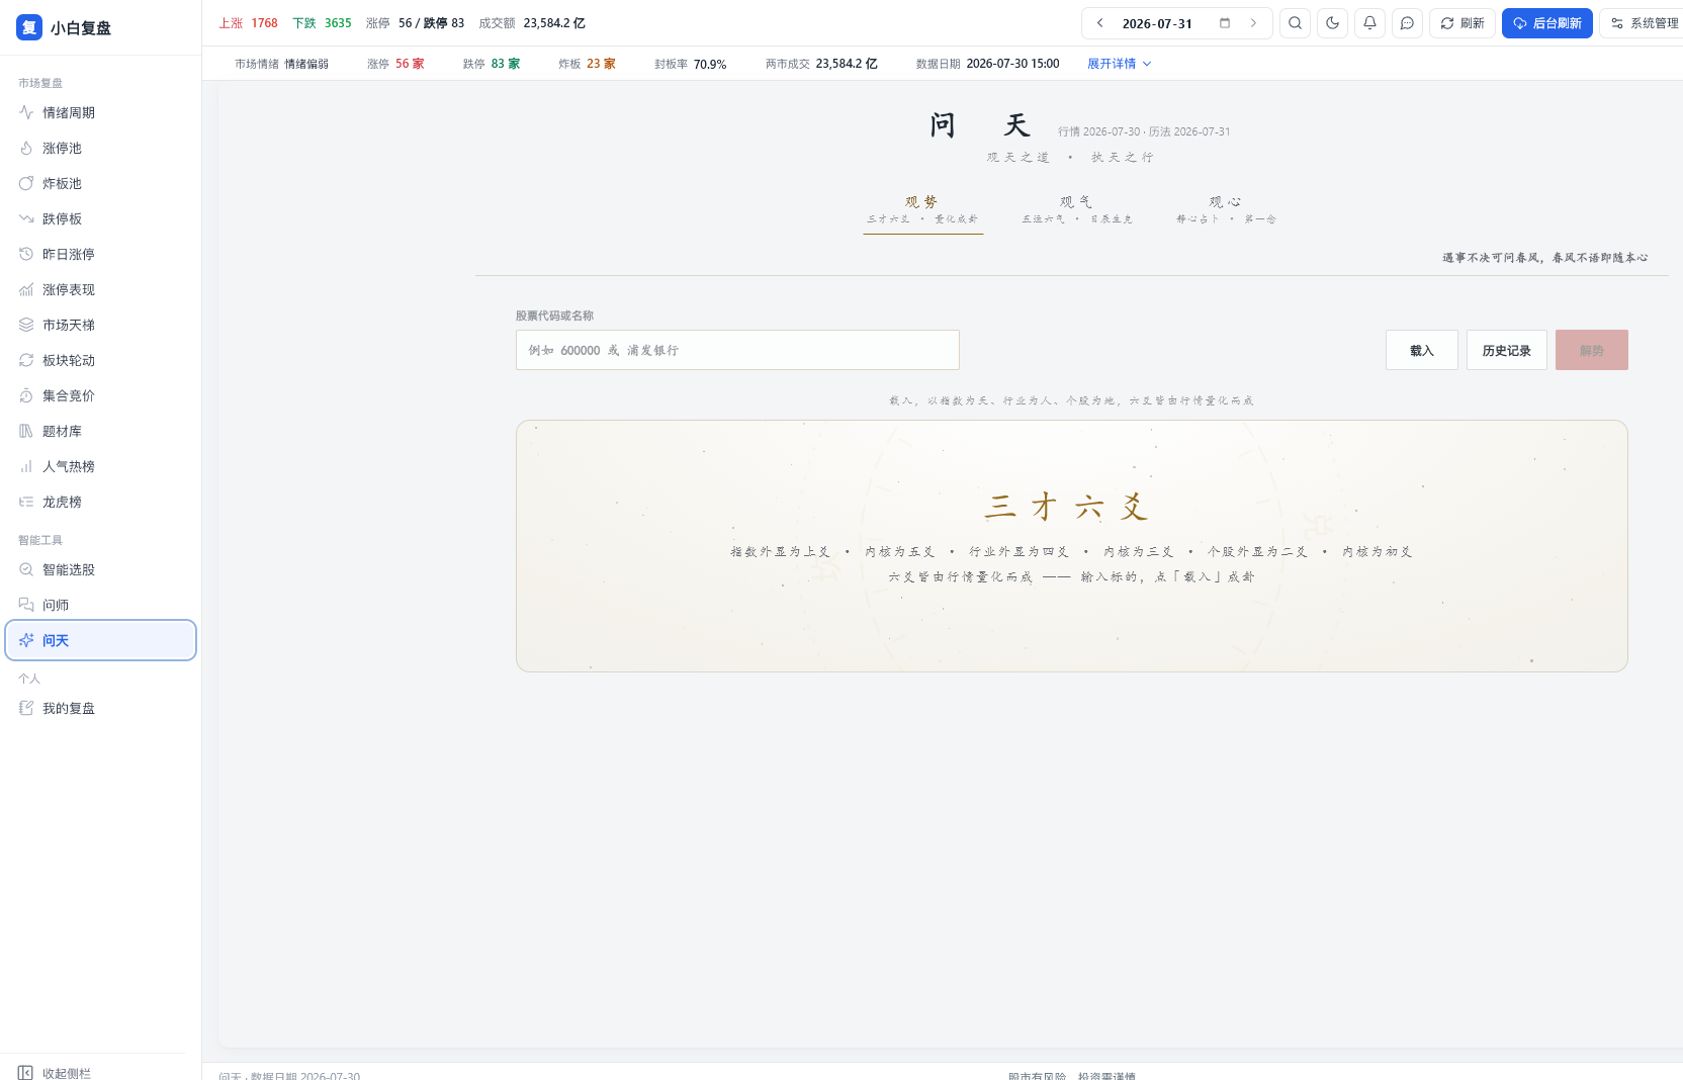The width and height of the screenshot is (1683, 1080).
Task: Switch to the 观势 tab
Action: click(x=922, y=209)
